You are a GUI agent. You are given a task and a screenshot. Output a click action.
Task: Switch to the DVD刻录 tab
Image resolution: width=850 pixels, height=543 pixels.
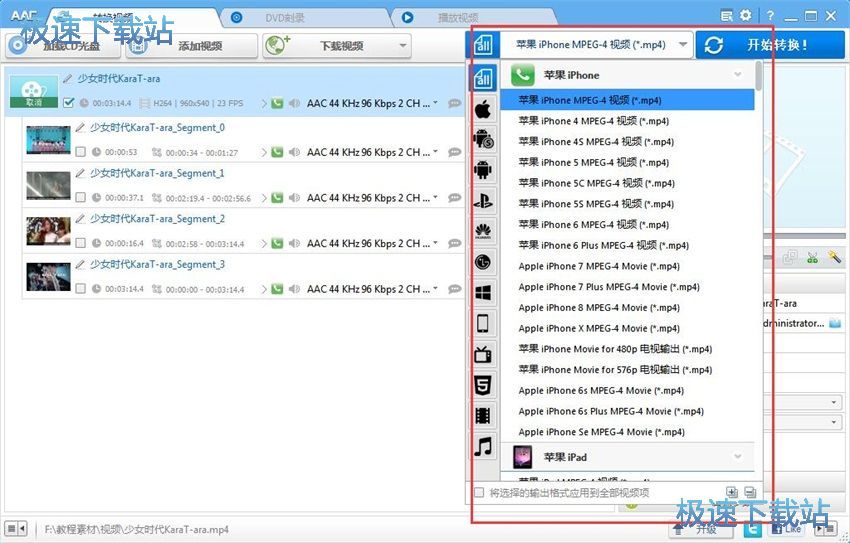[x=305, y=18]
